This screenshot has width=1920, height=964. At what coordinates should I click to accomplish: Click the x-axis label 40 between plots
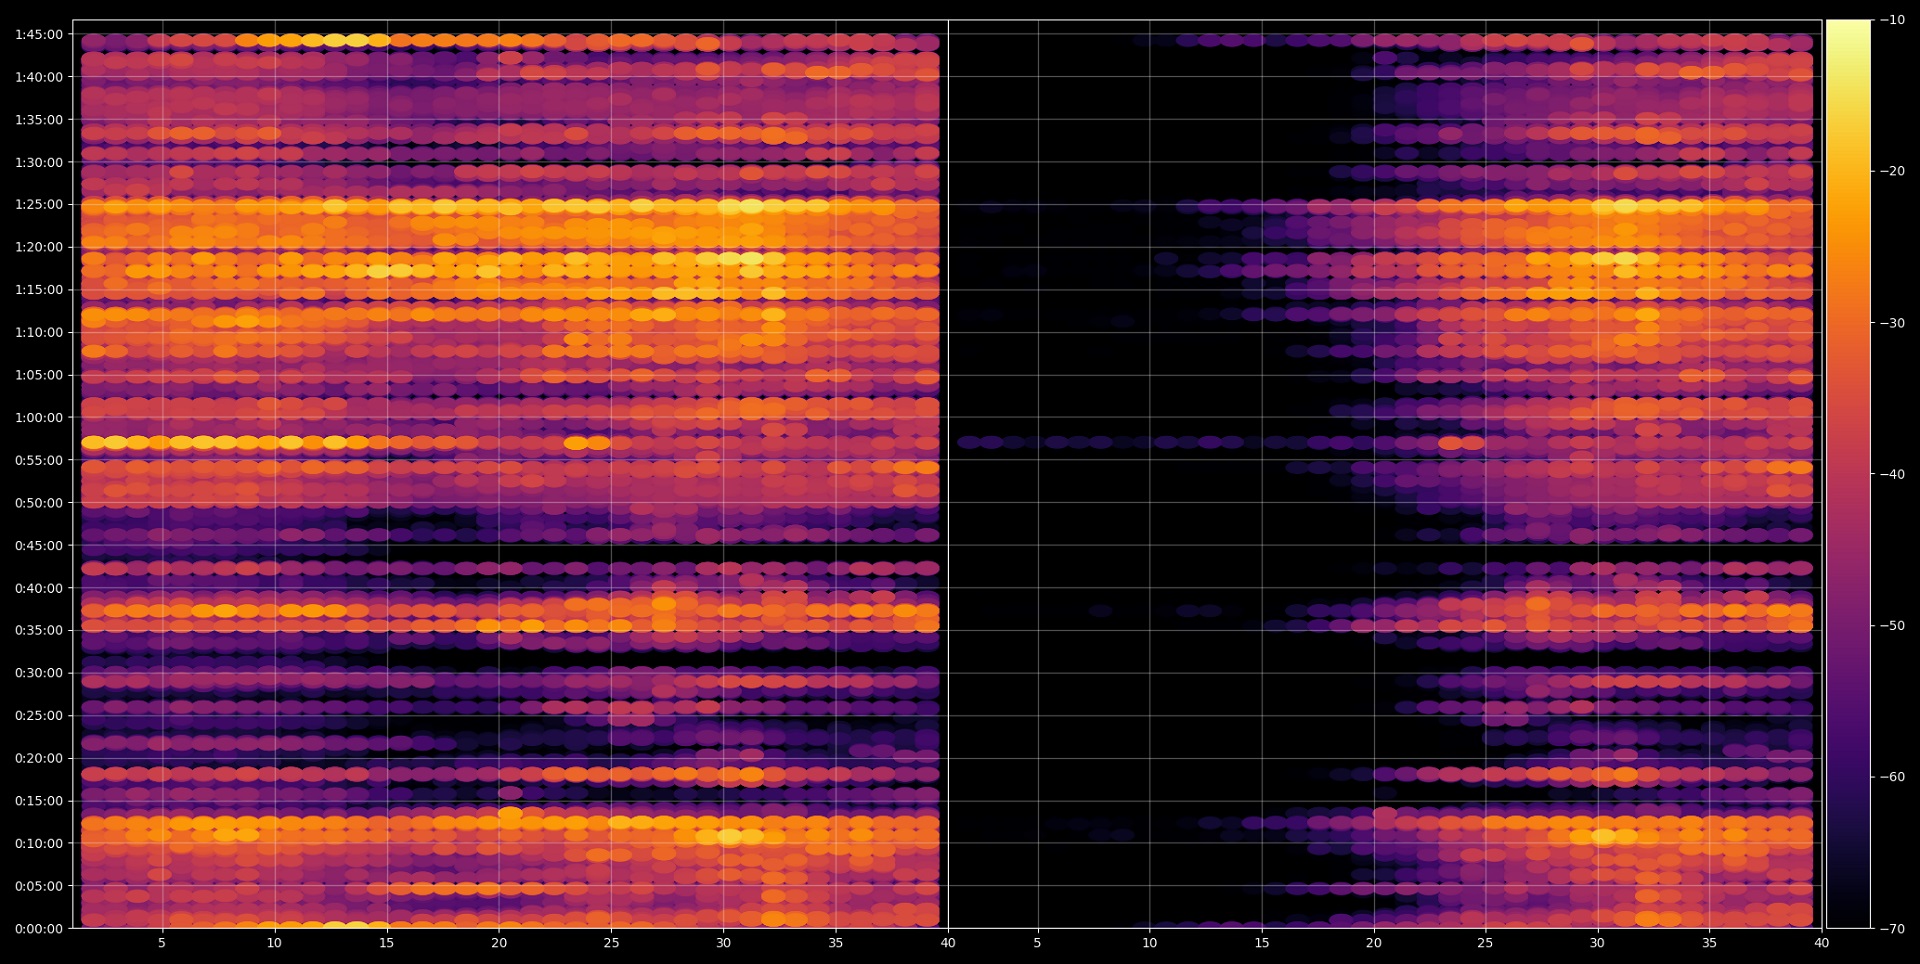coord(948,943)
